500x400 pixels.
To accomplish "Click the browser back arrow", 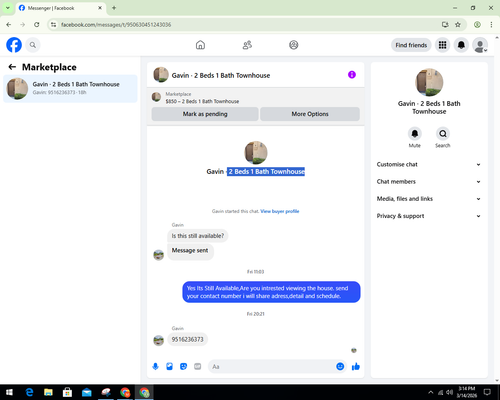I will click(x=9, y=24).
